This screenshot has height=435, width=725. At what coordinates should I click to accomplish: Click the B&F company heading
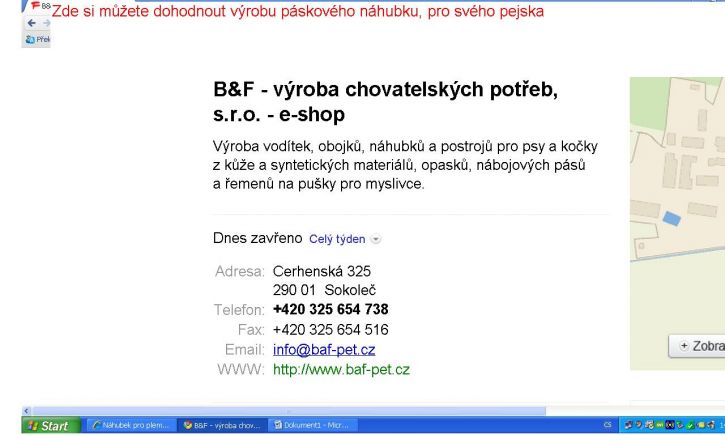[385, 101]
